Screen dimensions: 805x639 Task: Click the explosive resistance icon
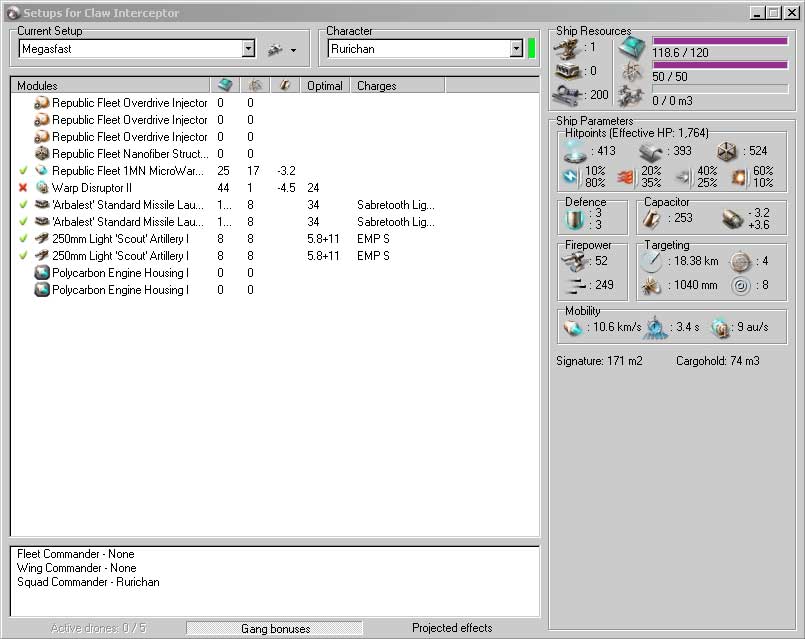tap(739, 177)
